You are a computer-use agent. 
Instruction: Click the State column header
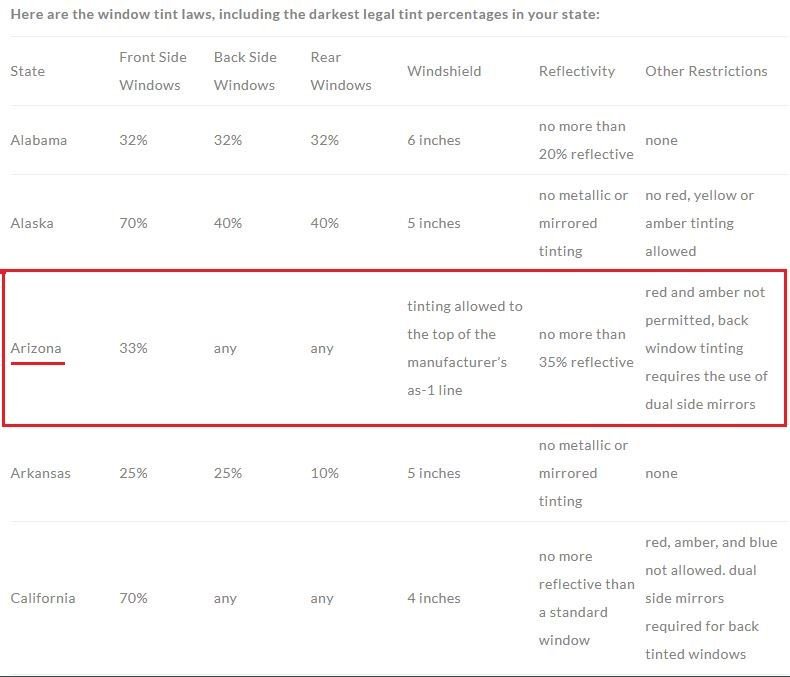pyautogui.click(x=28, y=71)
